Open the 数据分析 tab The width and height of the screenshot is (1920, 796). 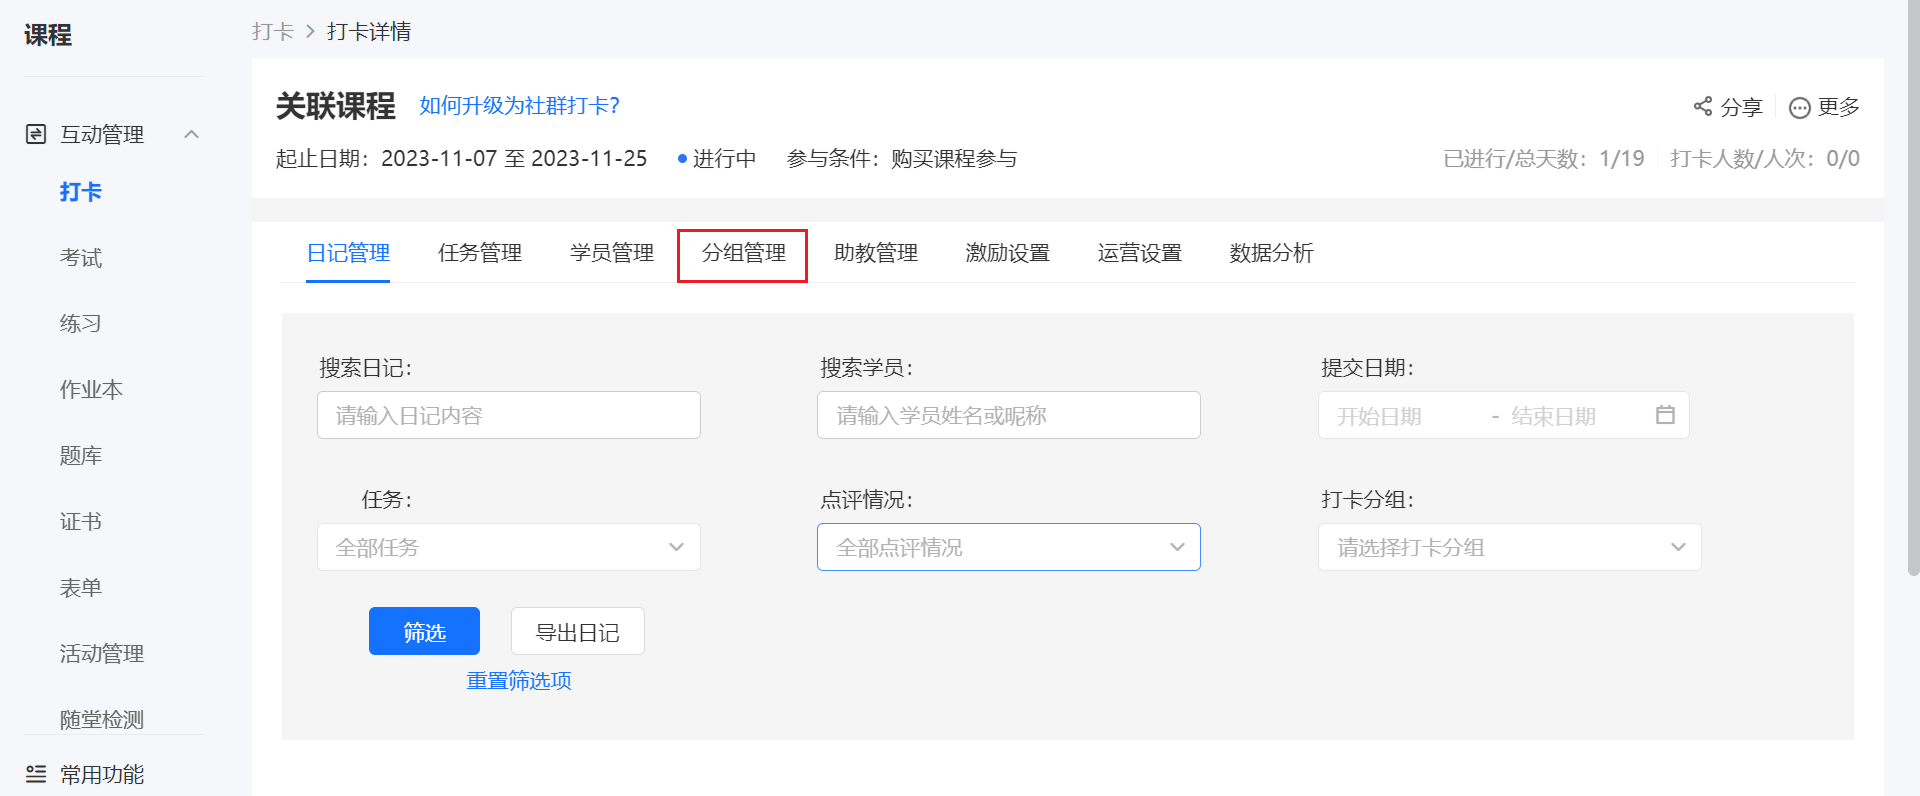point(1271,254)
